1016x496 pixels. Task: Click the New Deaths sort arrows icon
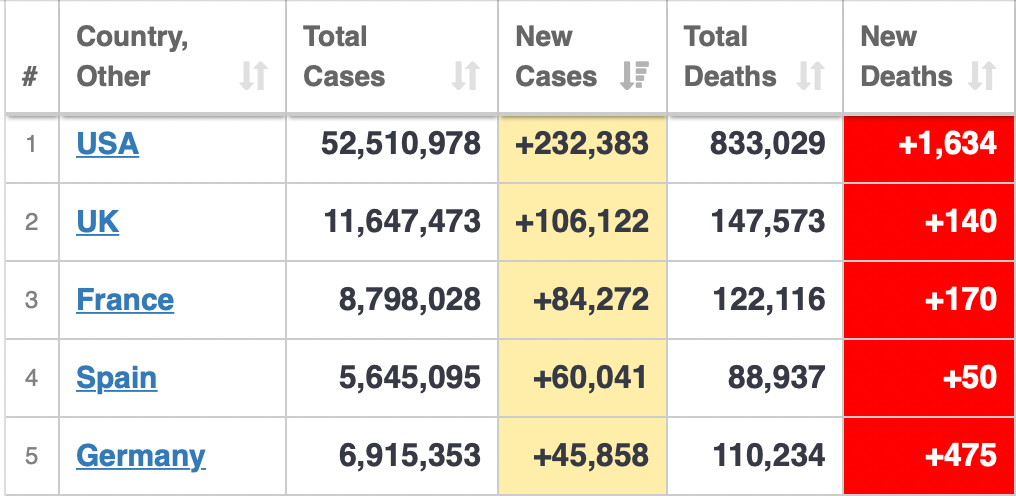(x=983, y=77)
